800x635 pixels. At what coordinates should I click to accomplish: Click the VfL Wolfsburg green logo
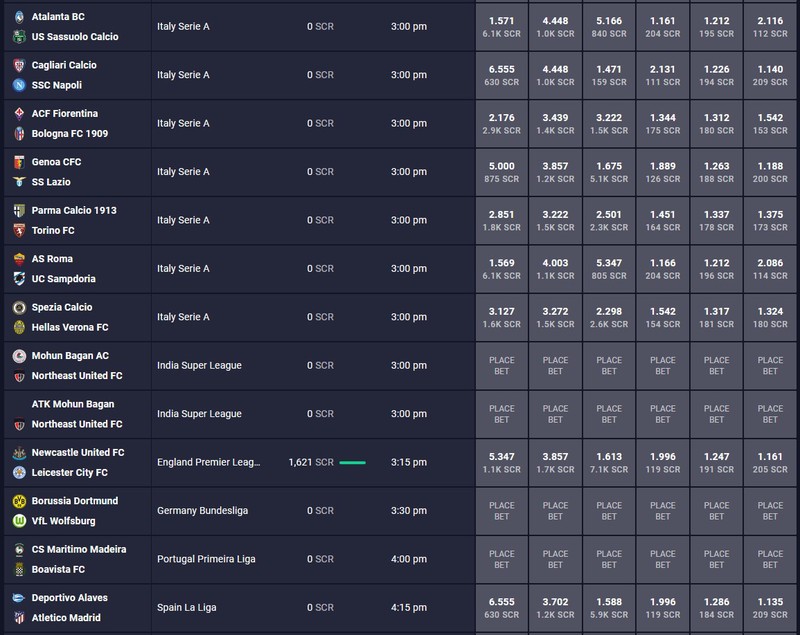19,521
